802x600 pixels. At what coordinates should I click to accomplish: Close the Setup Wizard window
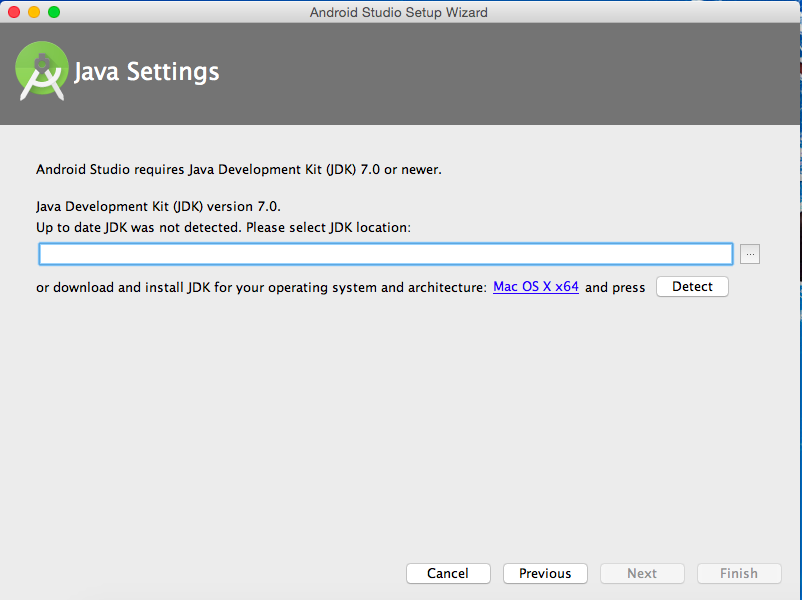(x=14, y=12)
